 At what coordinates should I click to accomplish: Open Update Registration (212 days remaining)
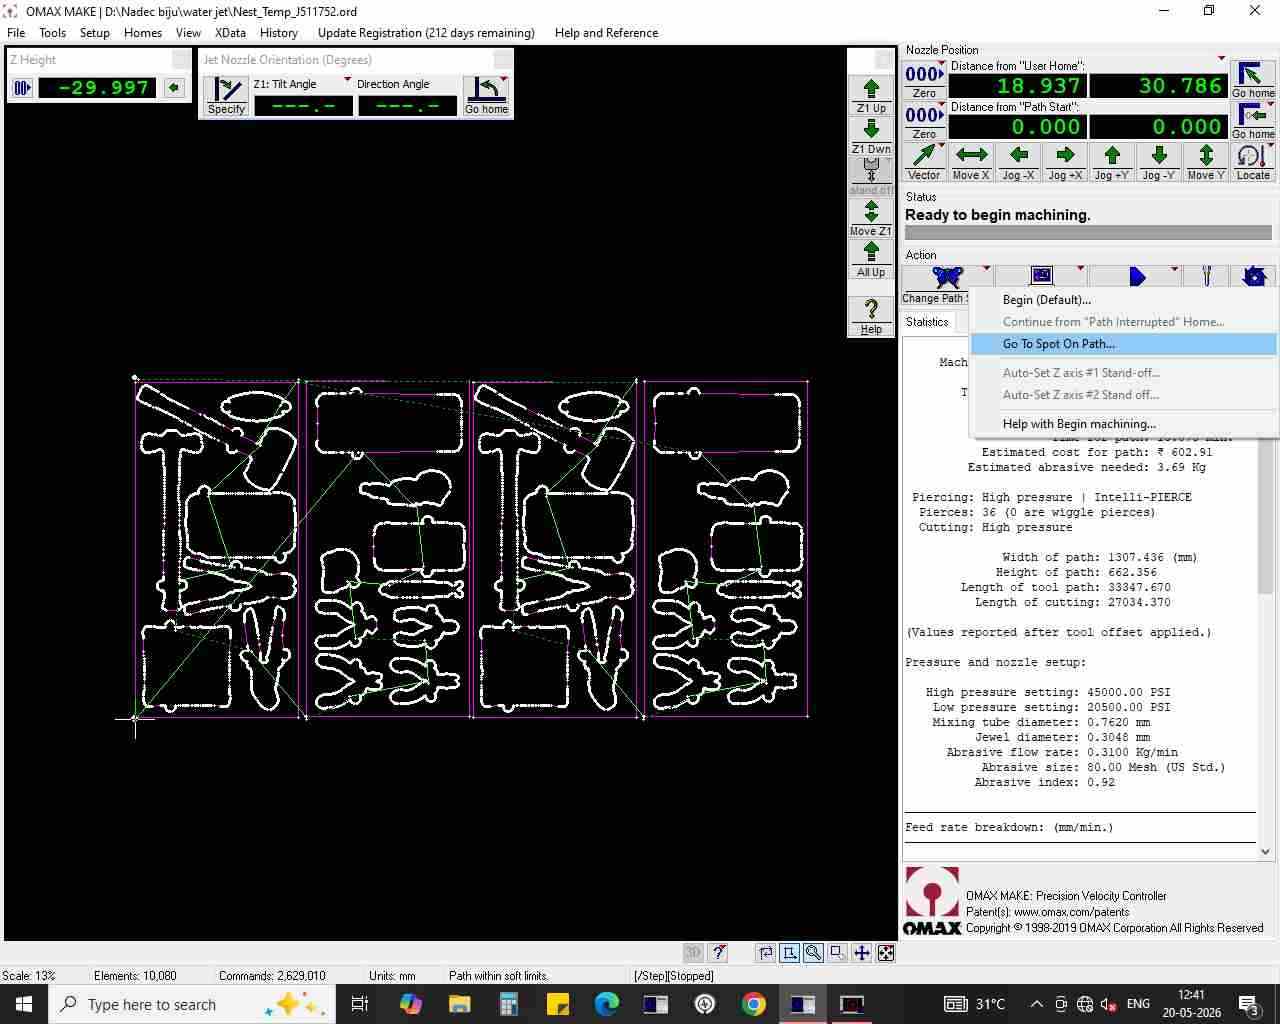point(426,32)
